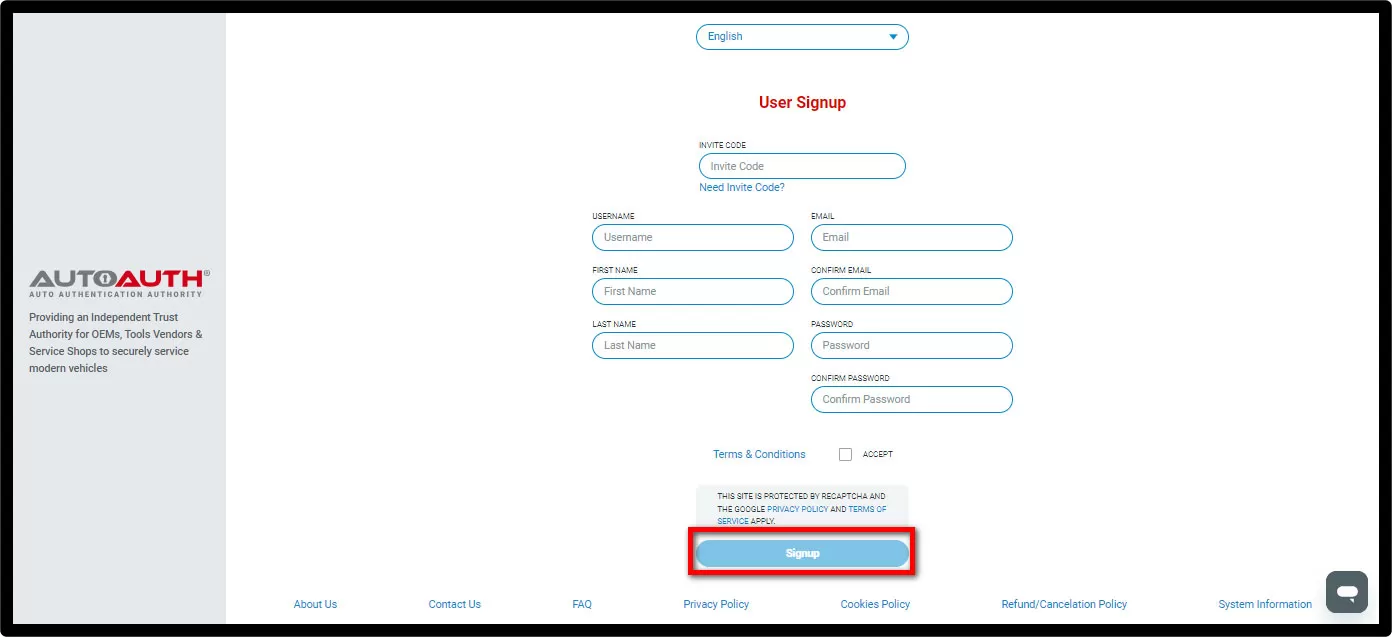
Task: Click the language dropdown arrow
Action: [x=891, y=36]
